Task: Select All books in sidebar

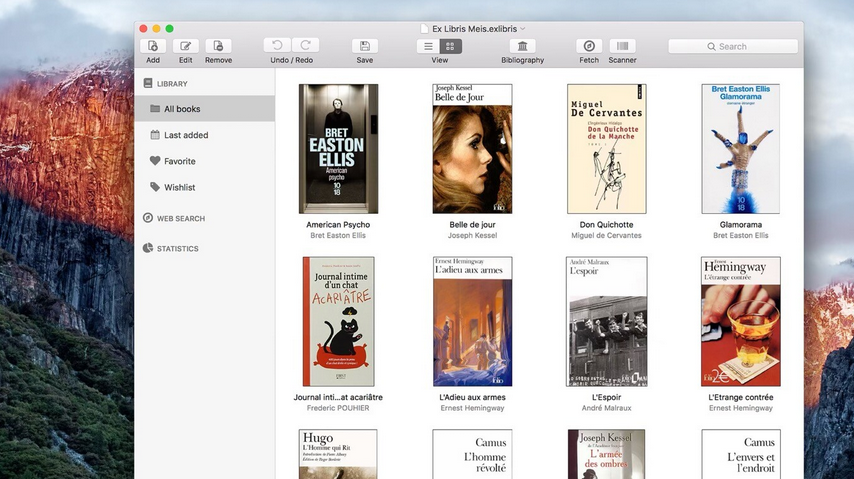Action: [205, 109]
